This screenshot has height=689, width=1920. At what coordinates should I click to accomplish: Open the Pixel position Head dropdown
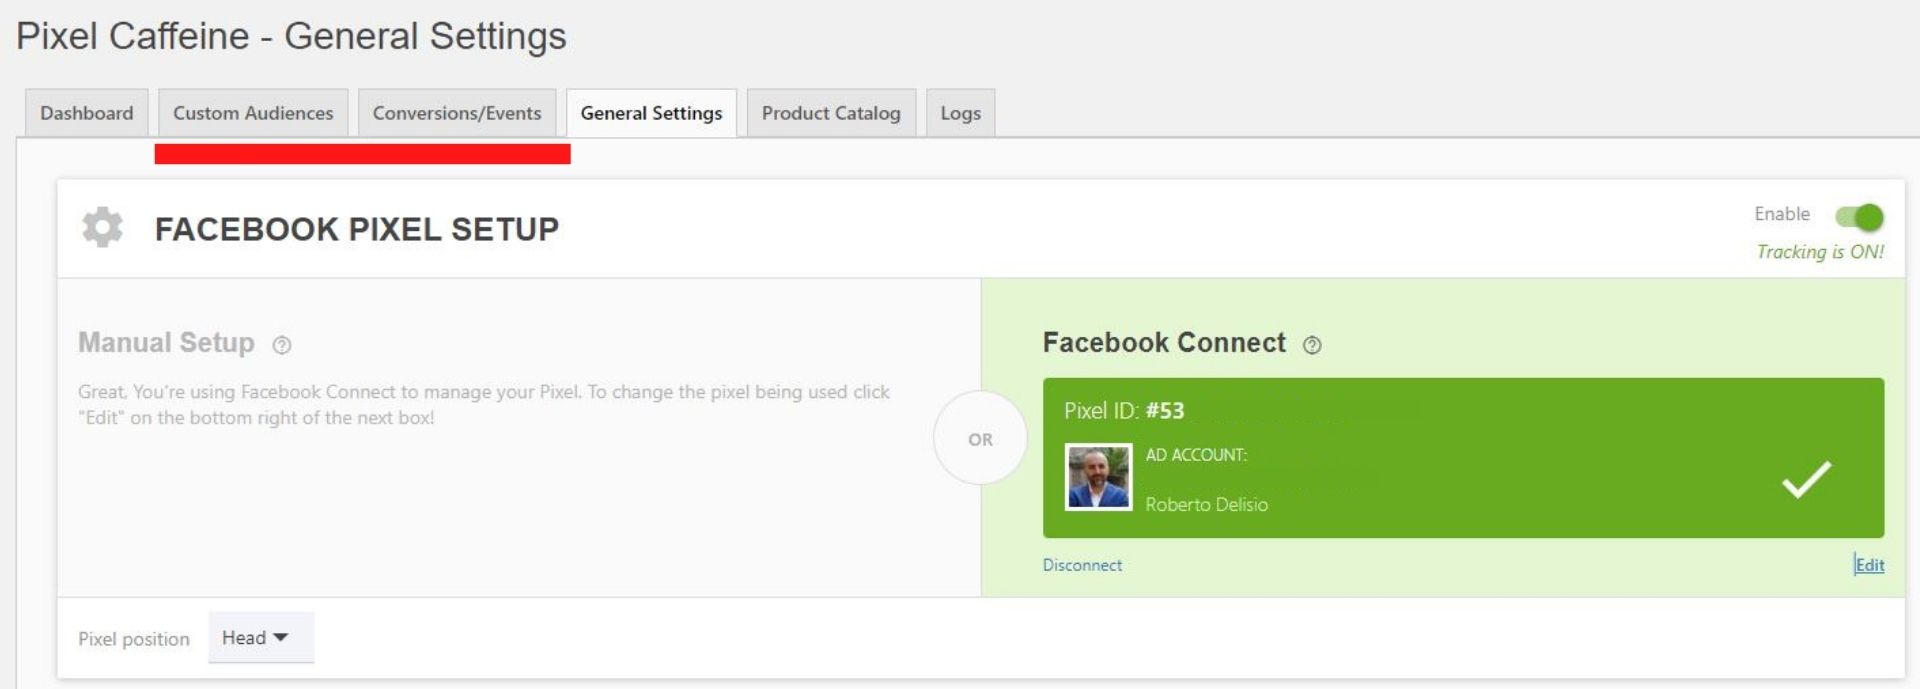(x=261, y=637)
